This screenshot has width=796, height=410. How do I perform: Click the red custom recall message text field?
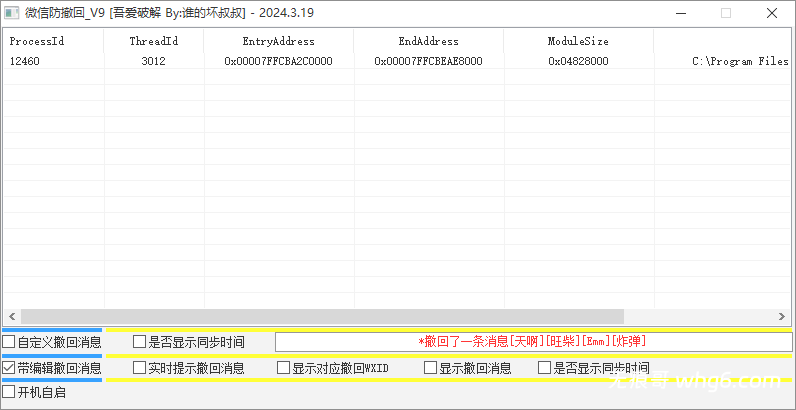(533, 341)
